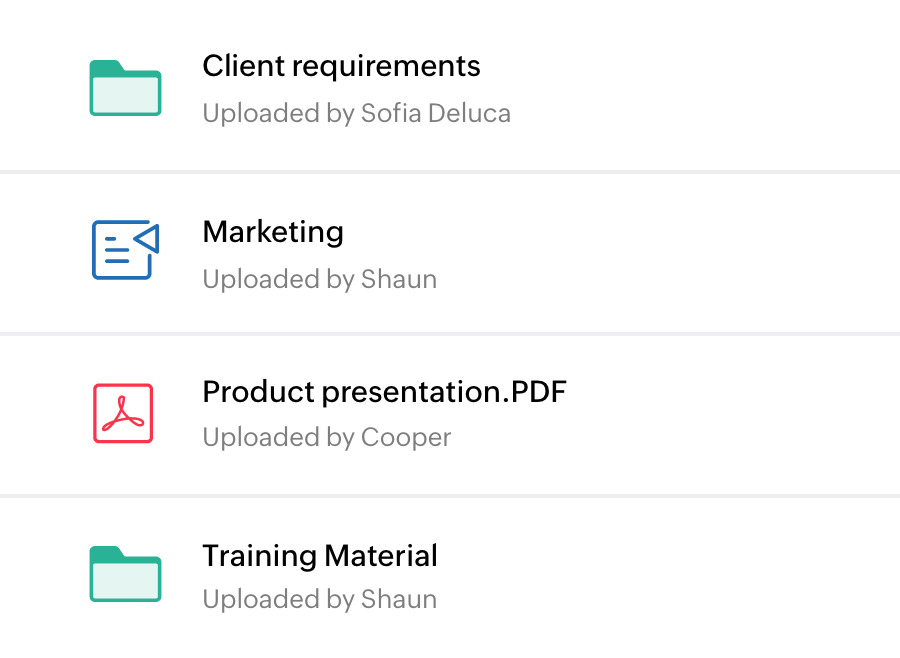The image size is (900, 658).
Task: Click 'Uploaded by' text under Marketing
Action: tap(277, 278)
